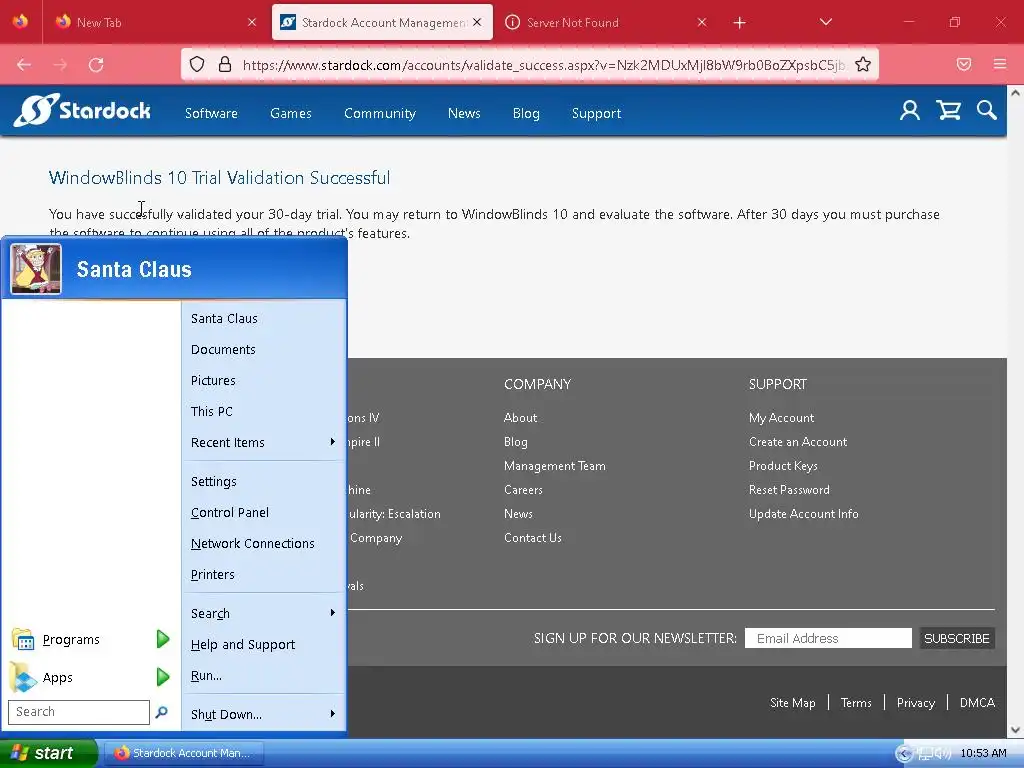This screenshot has width=1024, height=768.
Task: Switch to the Server Not Found tab
Action: coord(605,22)
